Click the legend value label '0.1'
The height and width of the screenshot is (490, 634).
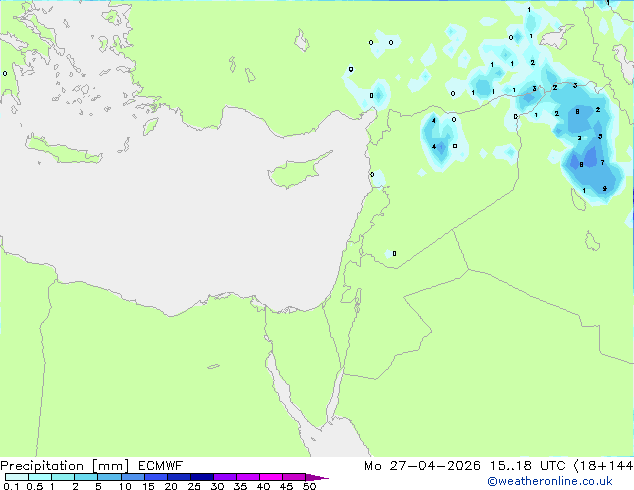point(11,486)
